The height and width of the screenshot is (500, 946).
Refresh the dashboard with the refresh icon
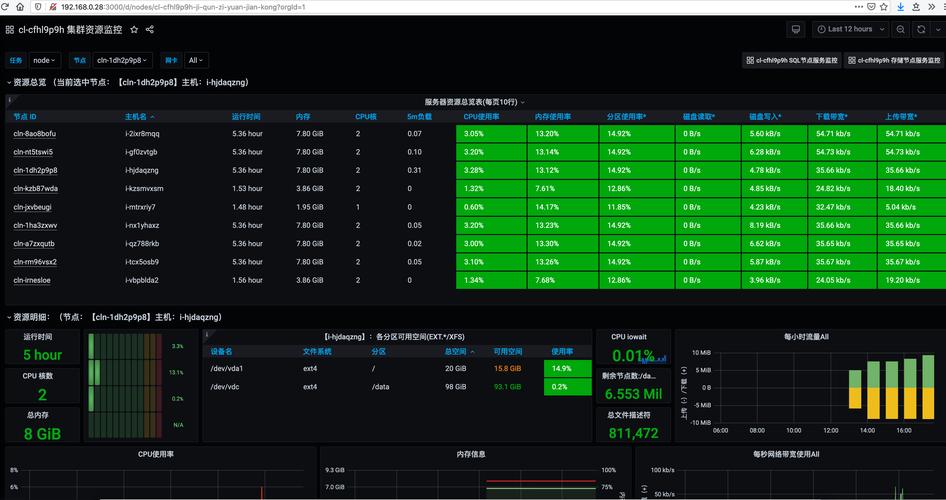(x=923, y=30)
